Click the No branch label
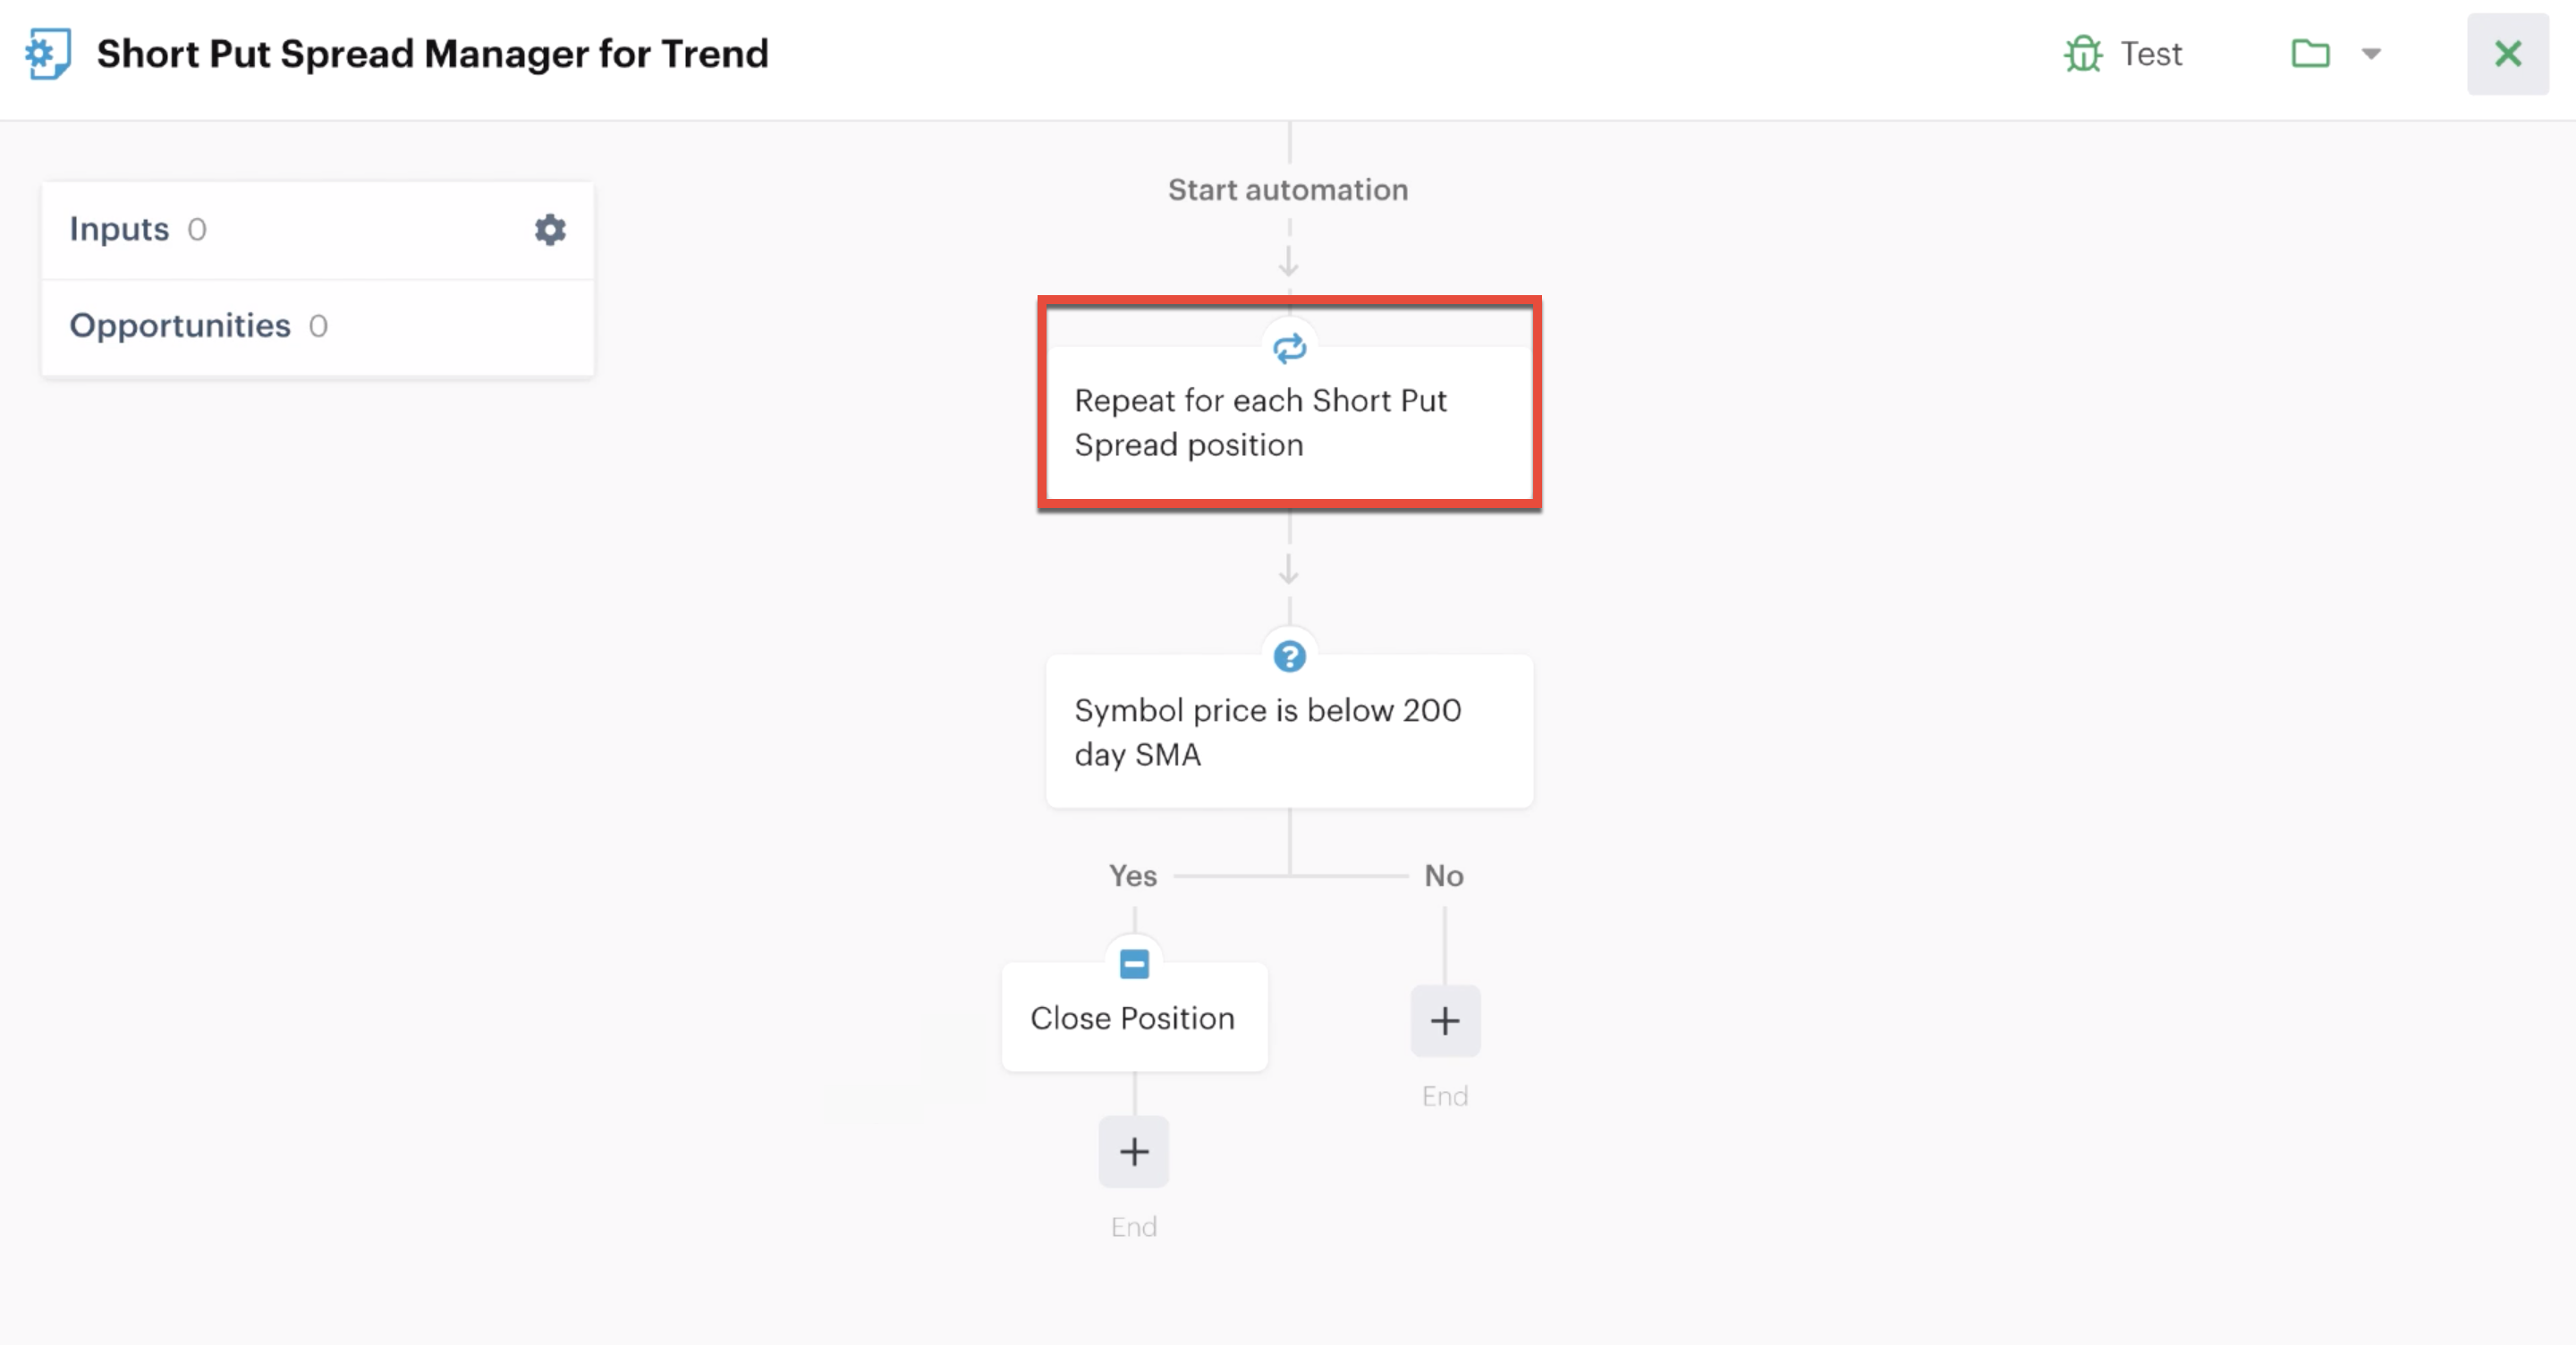Screen dimensions: 2576x1345 click(1444, 876)
